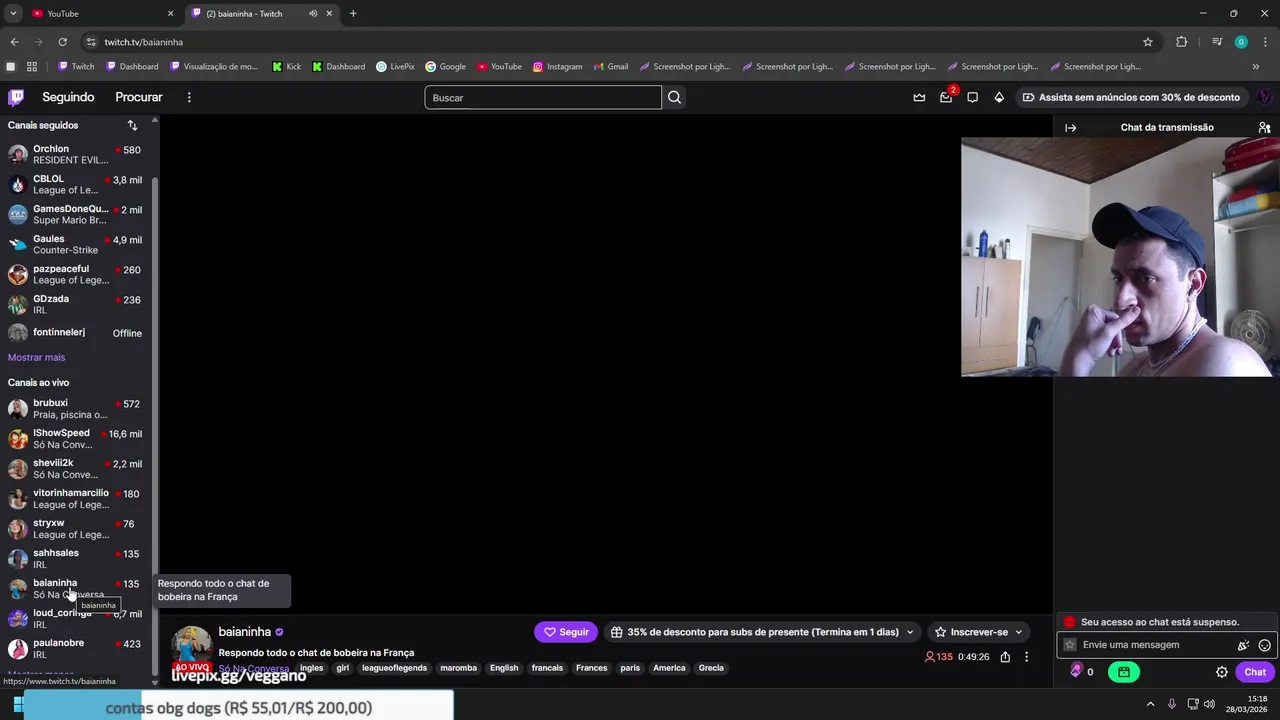Click baianinha streamer avatar
The image size is (1280, 720).
[191, 647]
